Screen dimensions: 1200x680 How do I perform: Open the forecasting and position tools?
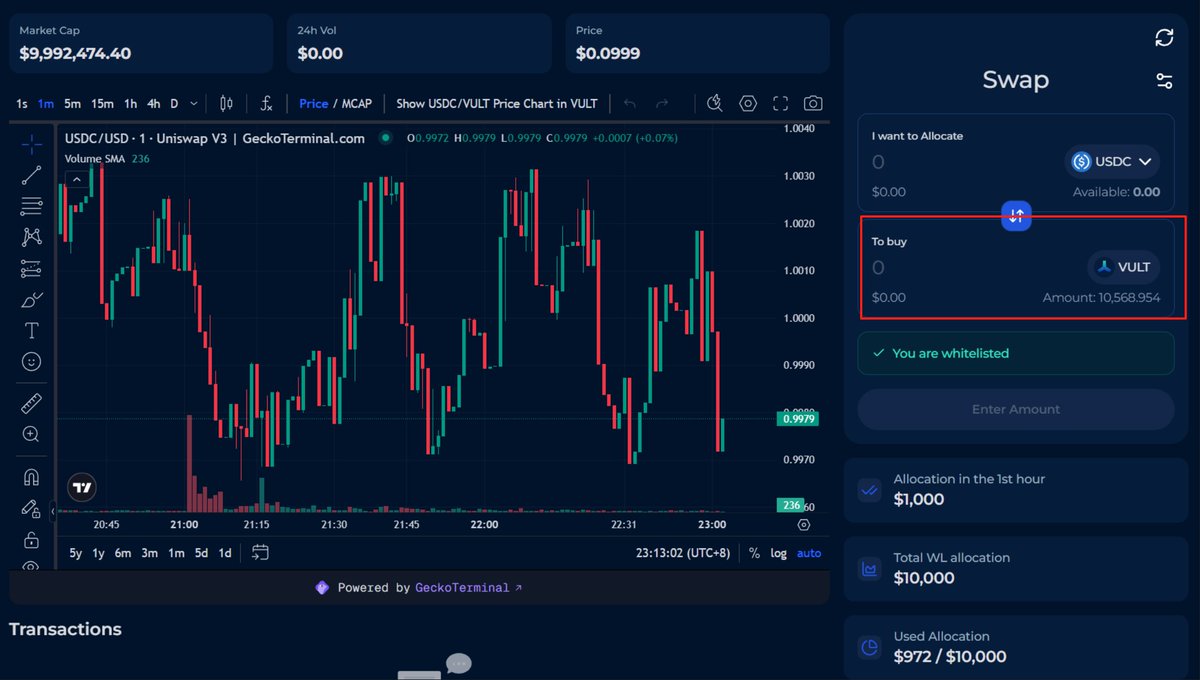click(x=31, y=268)
